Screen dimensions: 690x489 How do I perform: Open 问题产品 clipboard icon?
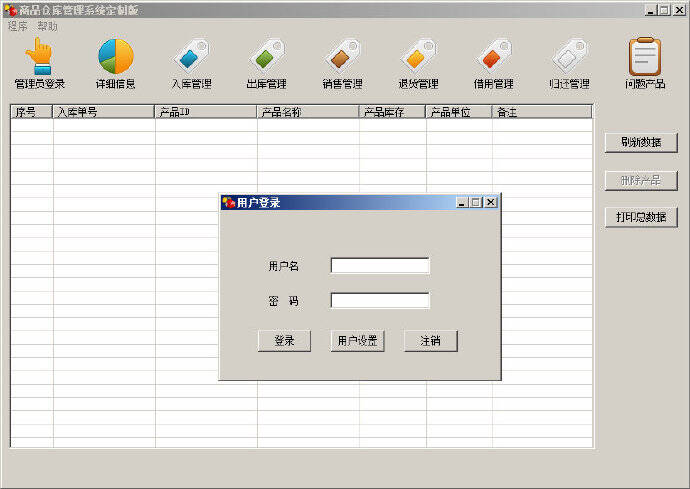tap(645, 57)
